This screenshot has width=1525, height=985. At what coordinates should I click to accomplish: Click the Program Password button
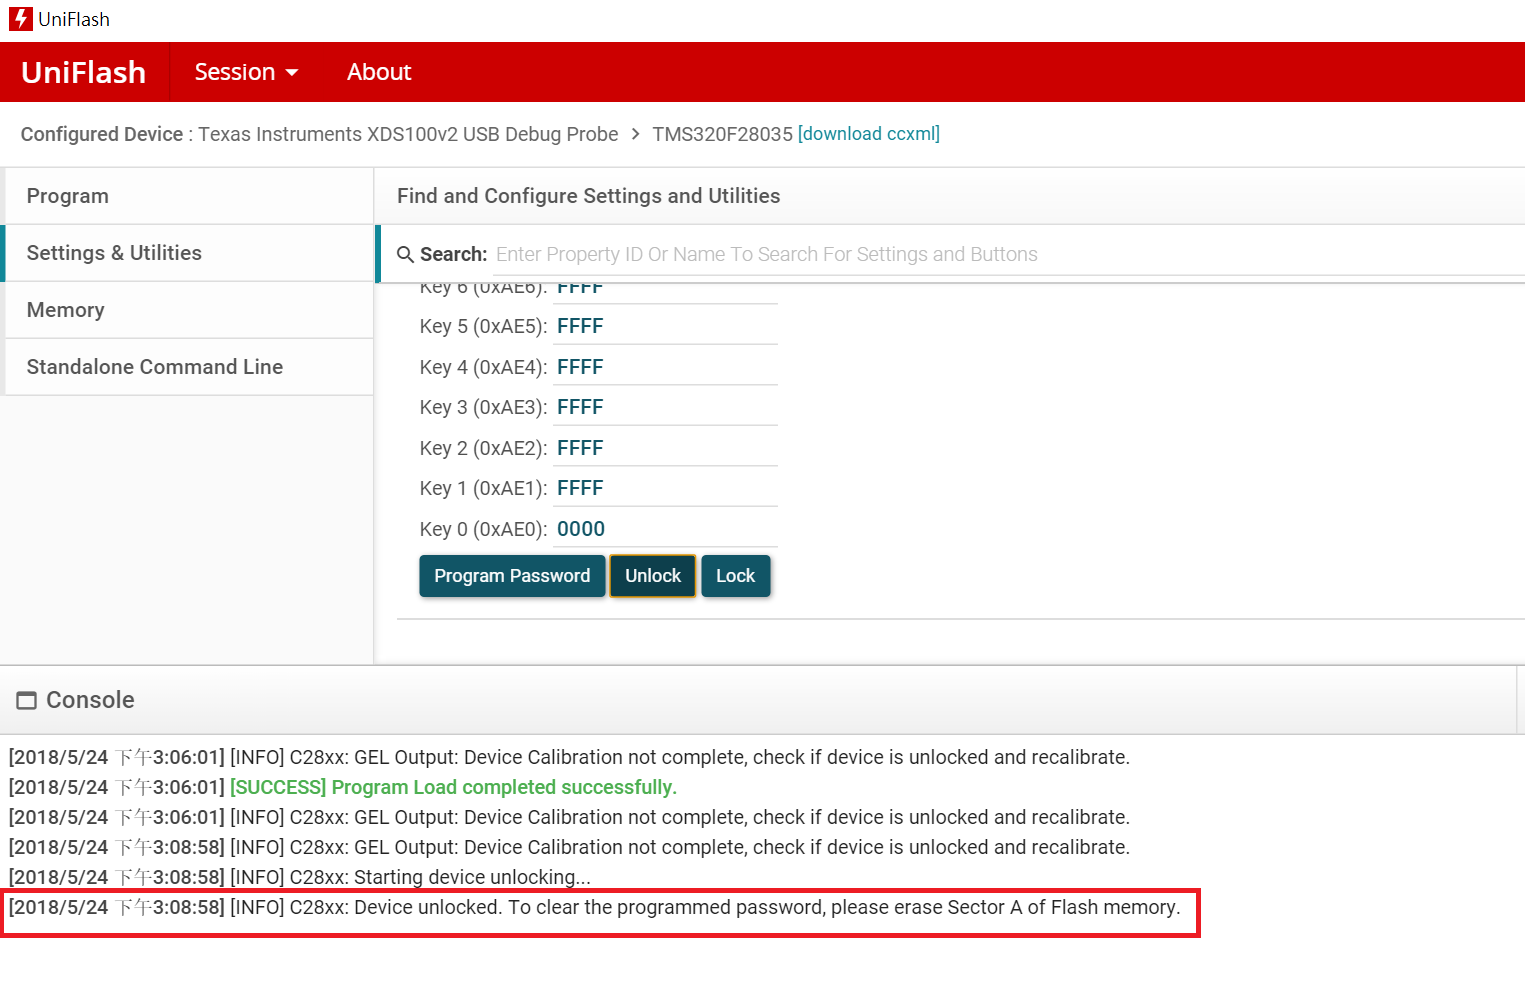tap(512, 576)
